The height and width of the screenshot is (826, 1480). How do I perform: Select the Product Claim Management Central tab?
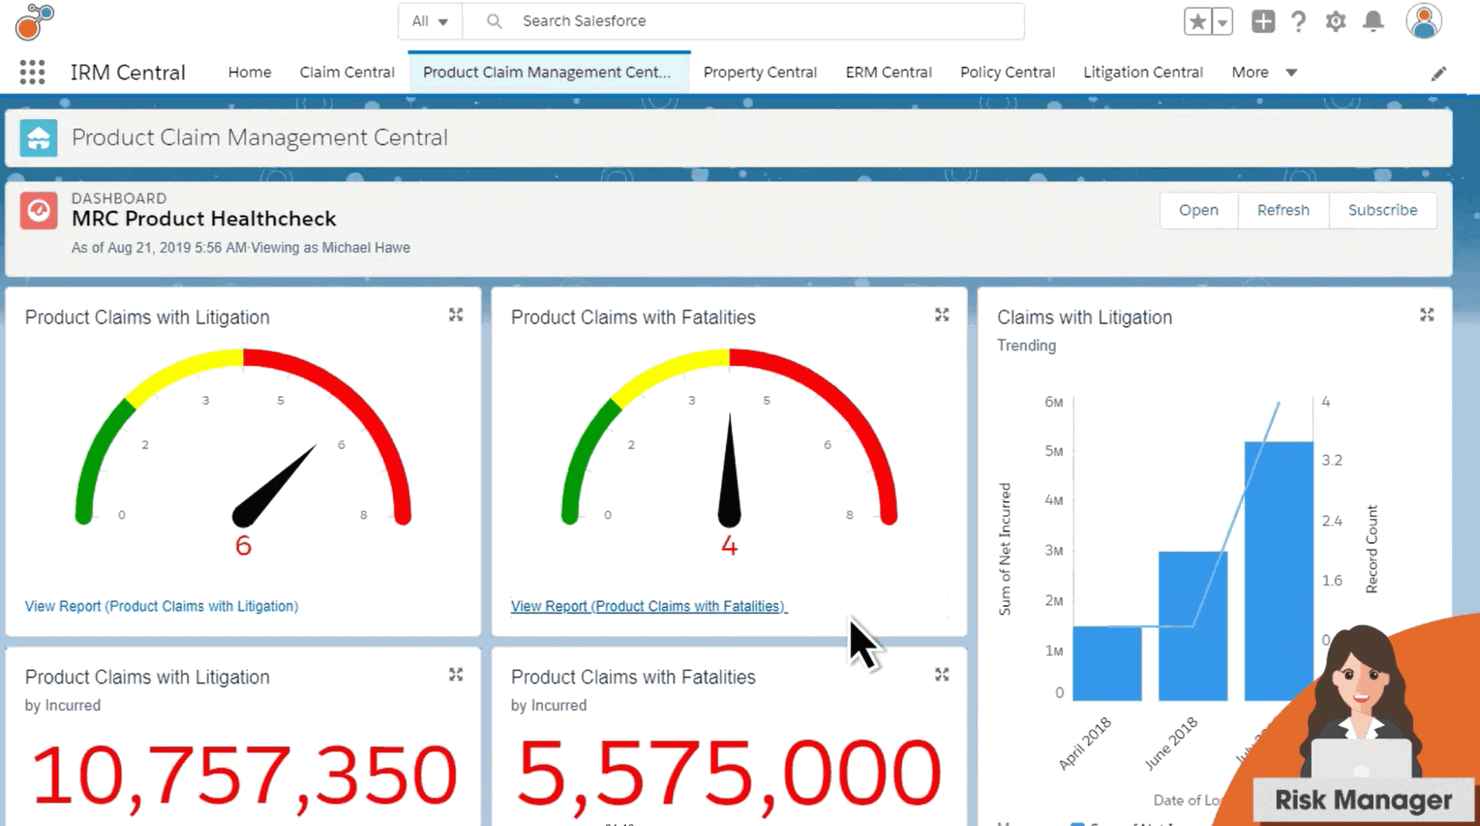click(547, 72)
